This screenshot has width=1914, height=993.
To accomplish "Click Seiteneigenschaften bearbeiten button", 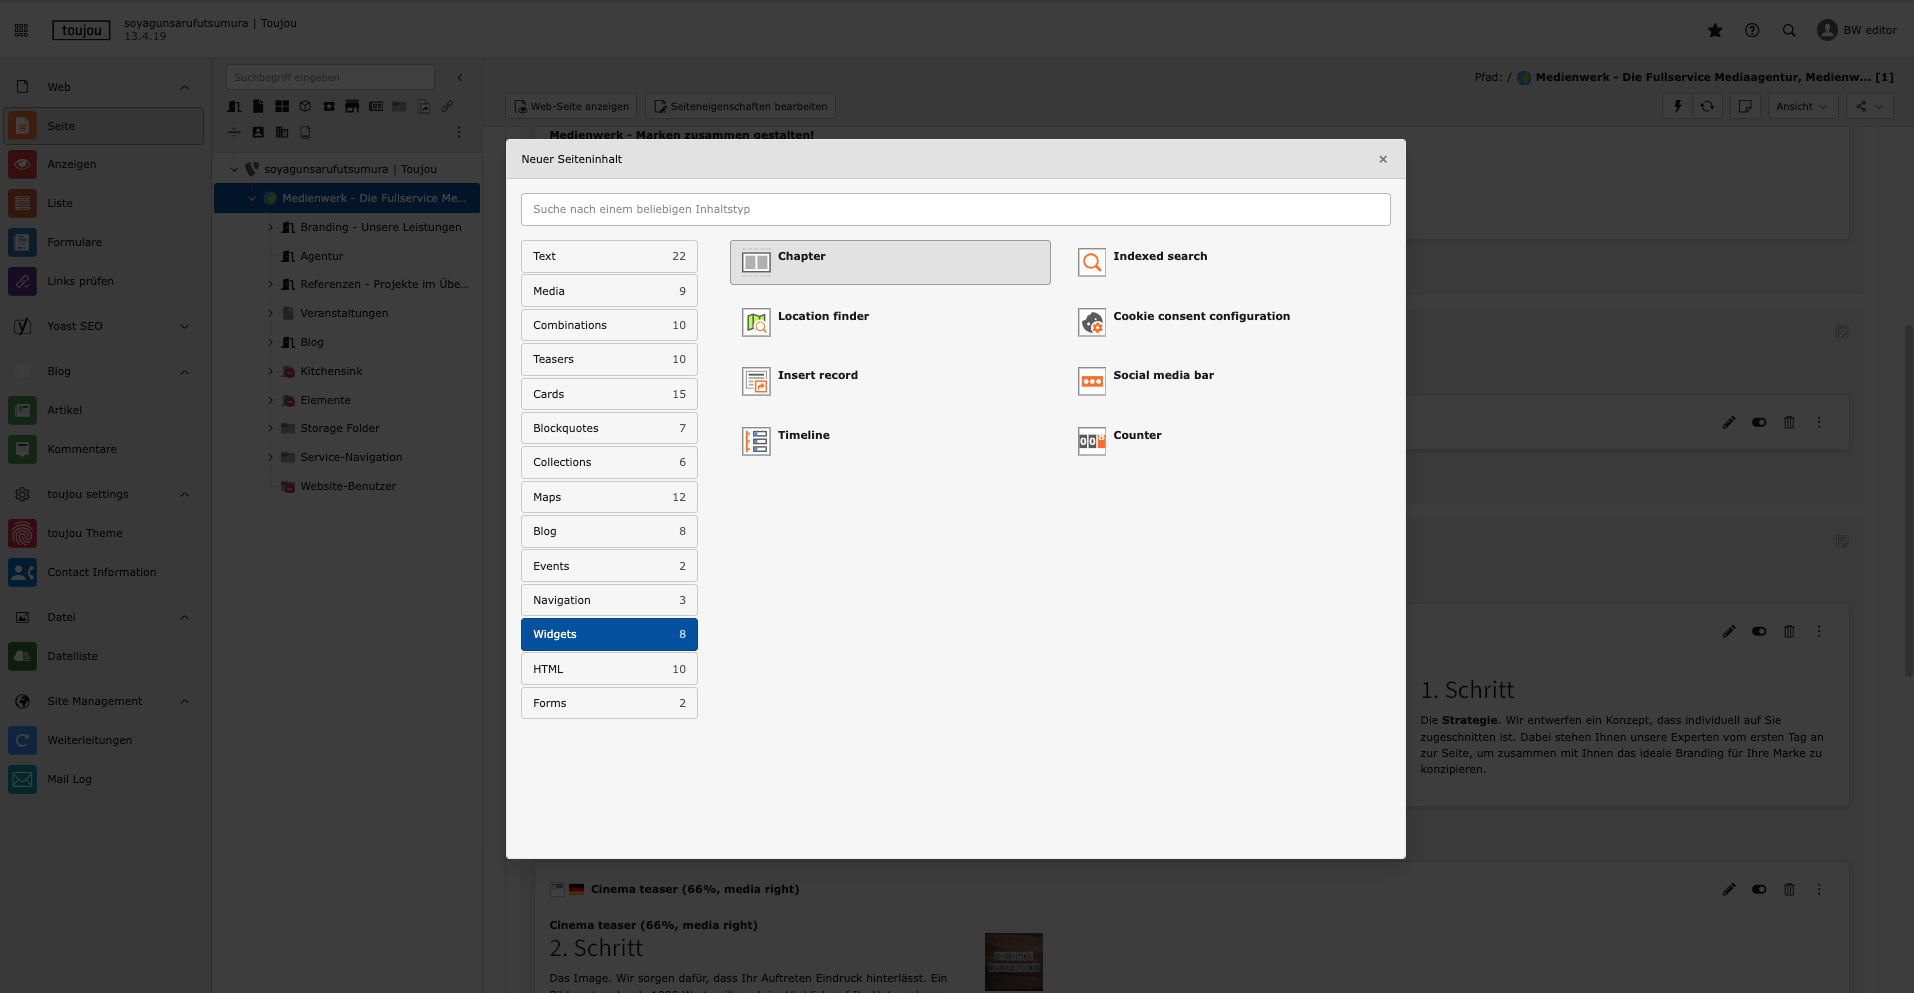I will pos(740,106).
